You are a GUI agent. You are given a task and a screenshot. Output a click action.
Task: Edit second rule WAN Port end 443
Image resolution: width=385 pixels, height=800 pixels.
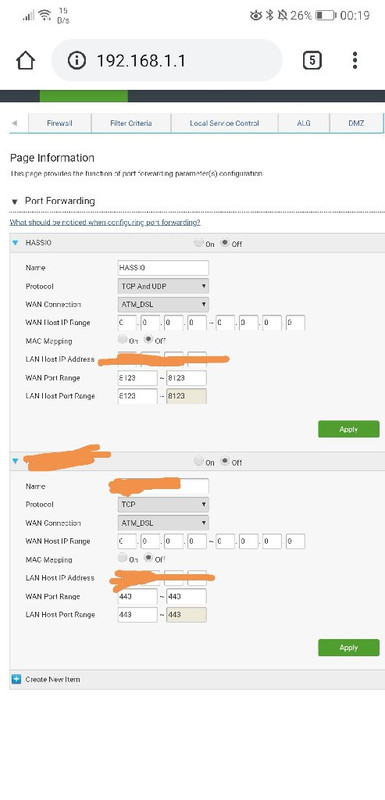click(x=187, y=596)
